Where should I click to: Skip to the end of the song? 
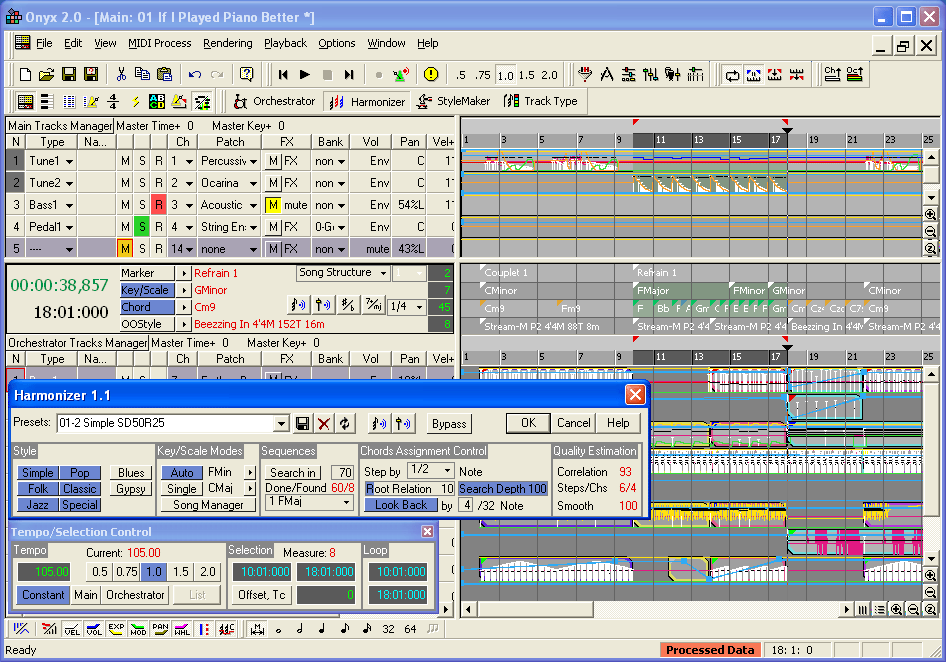pos(349,74)
